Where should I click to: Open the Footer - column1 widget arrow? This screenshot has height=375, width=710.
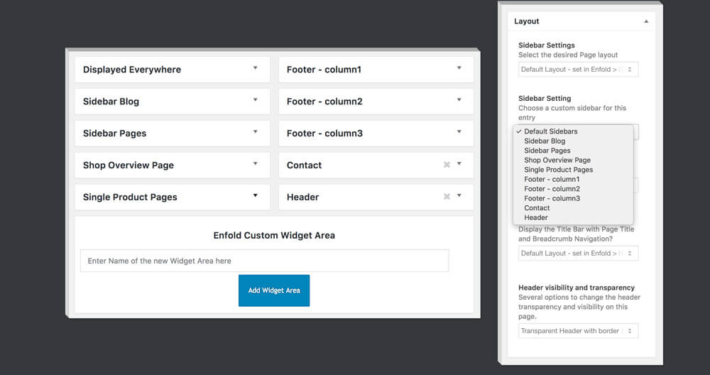(459, 68)
